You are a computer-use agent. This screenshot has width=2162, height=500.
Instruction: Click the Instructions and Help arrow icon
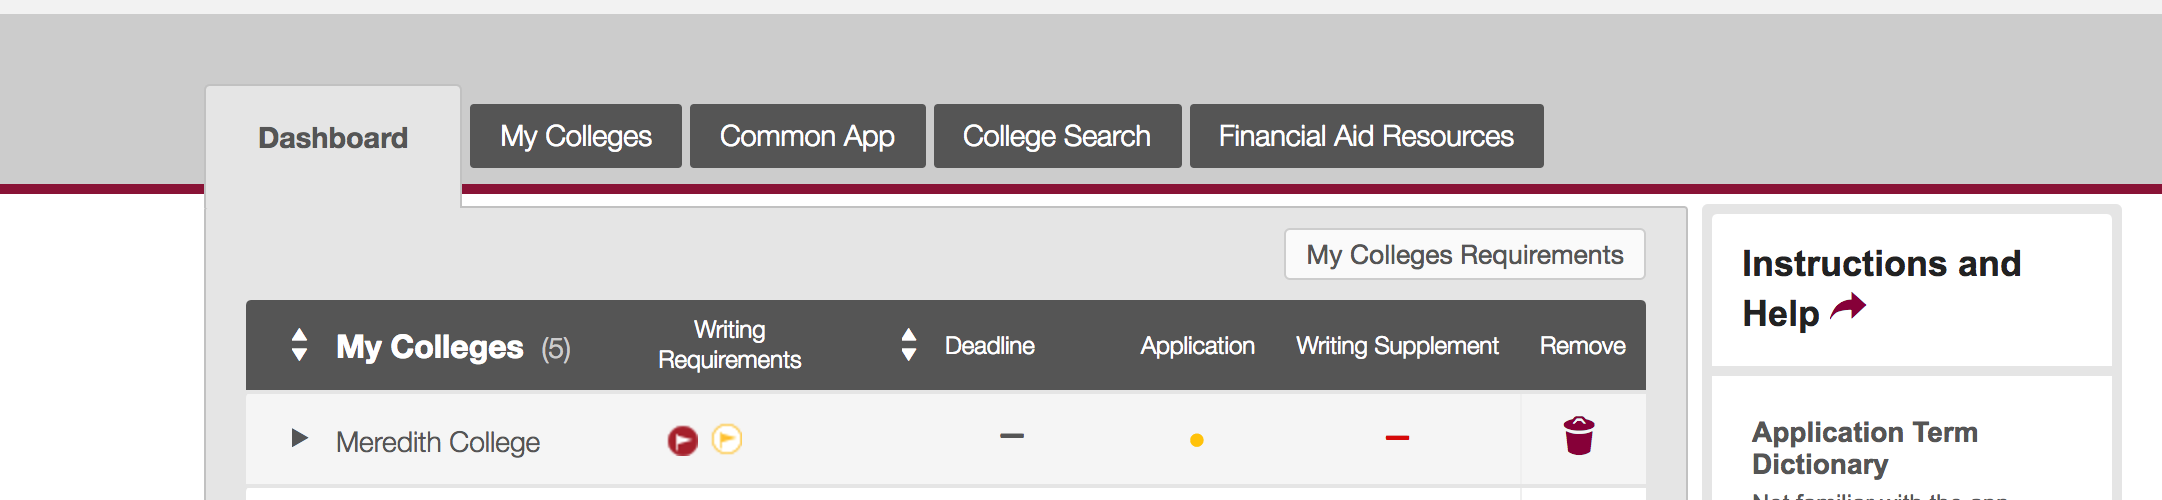coord(1848,307)
